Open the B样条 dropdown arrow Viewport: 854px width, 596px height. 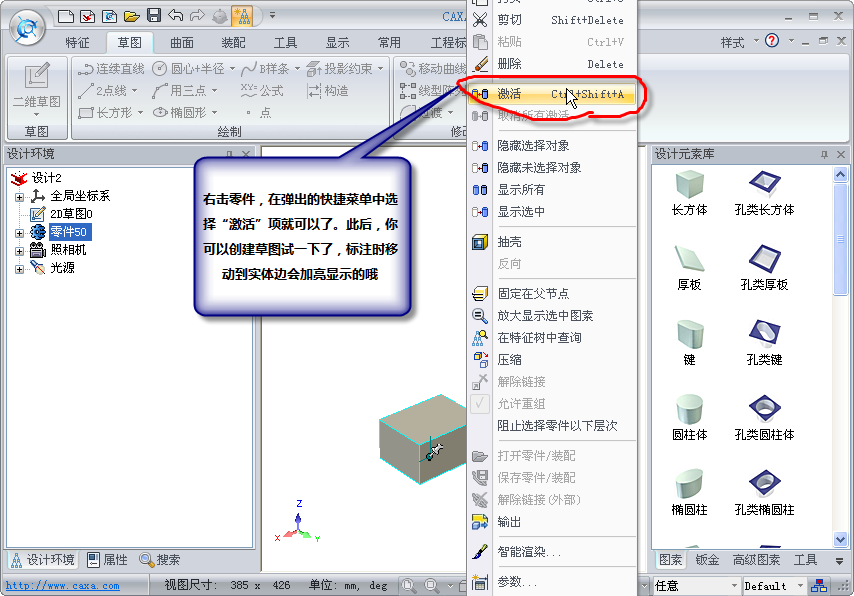(297, 69)
